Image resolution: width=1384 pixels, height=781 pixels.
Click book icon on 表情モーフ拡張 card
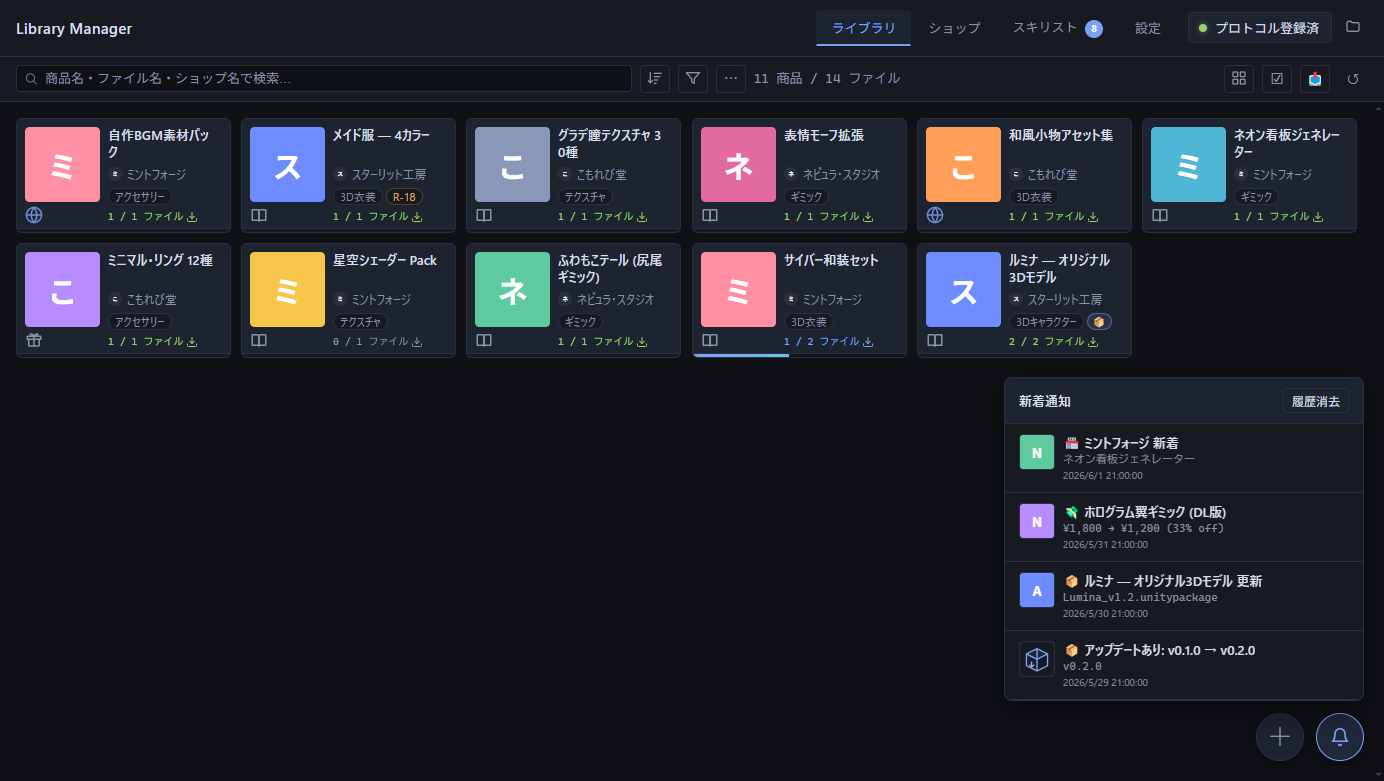pyautogui.click(x=710, y=215)
